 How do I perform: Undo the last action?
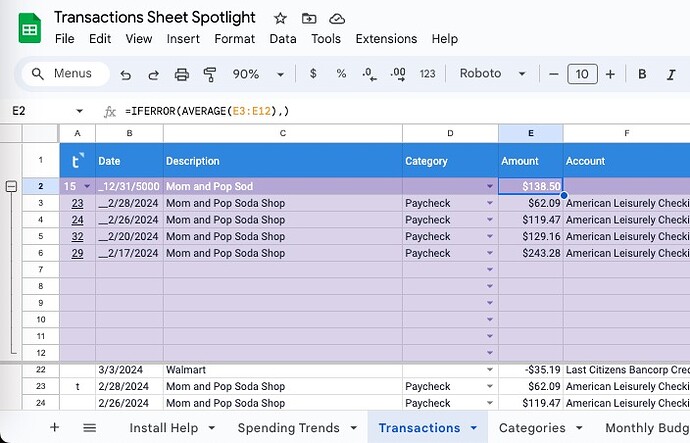click(x=126, y=75)
